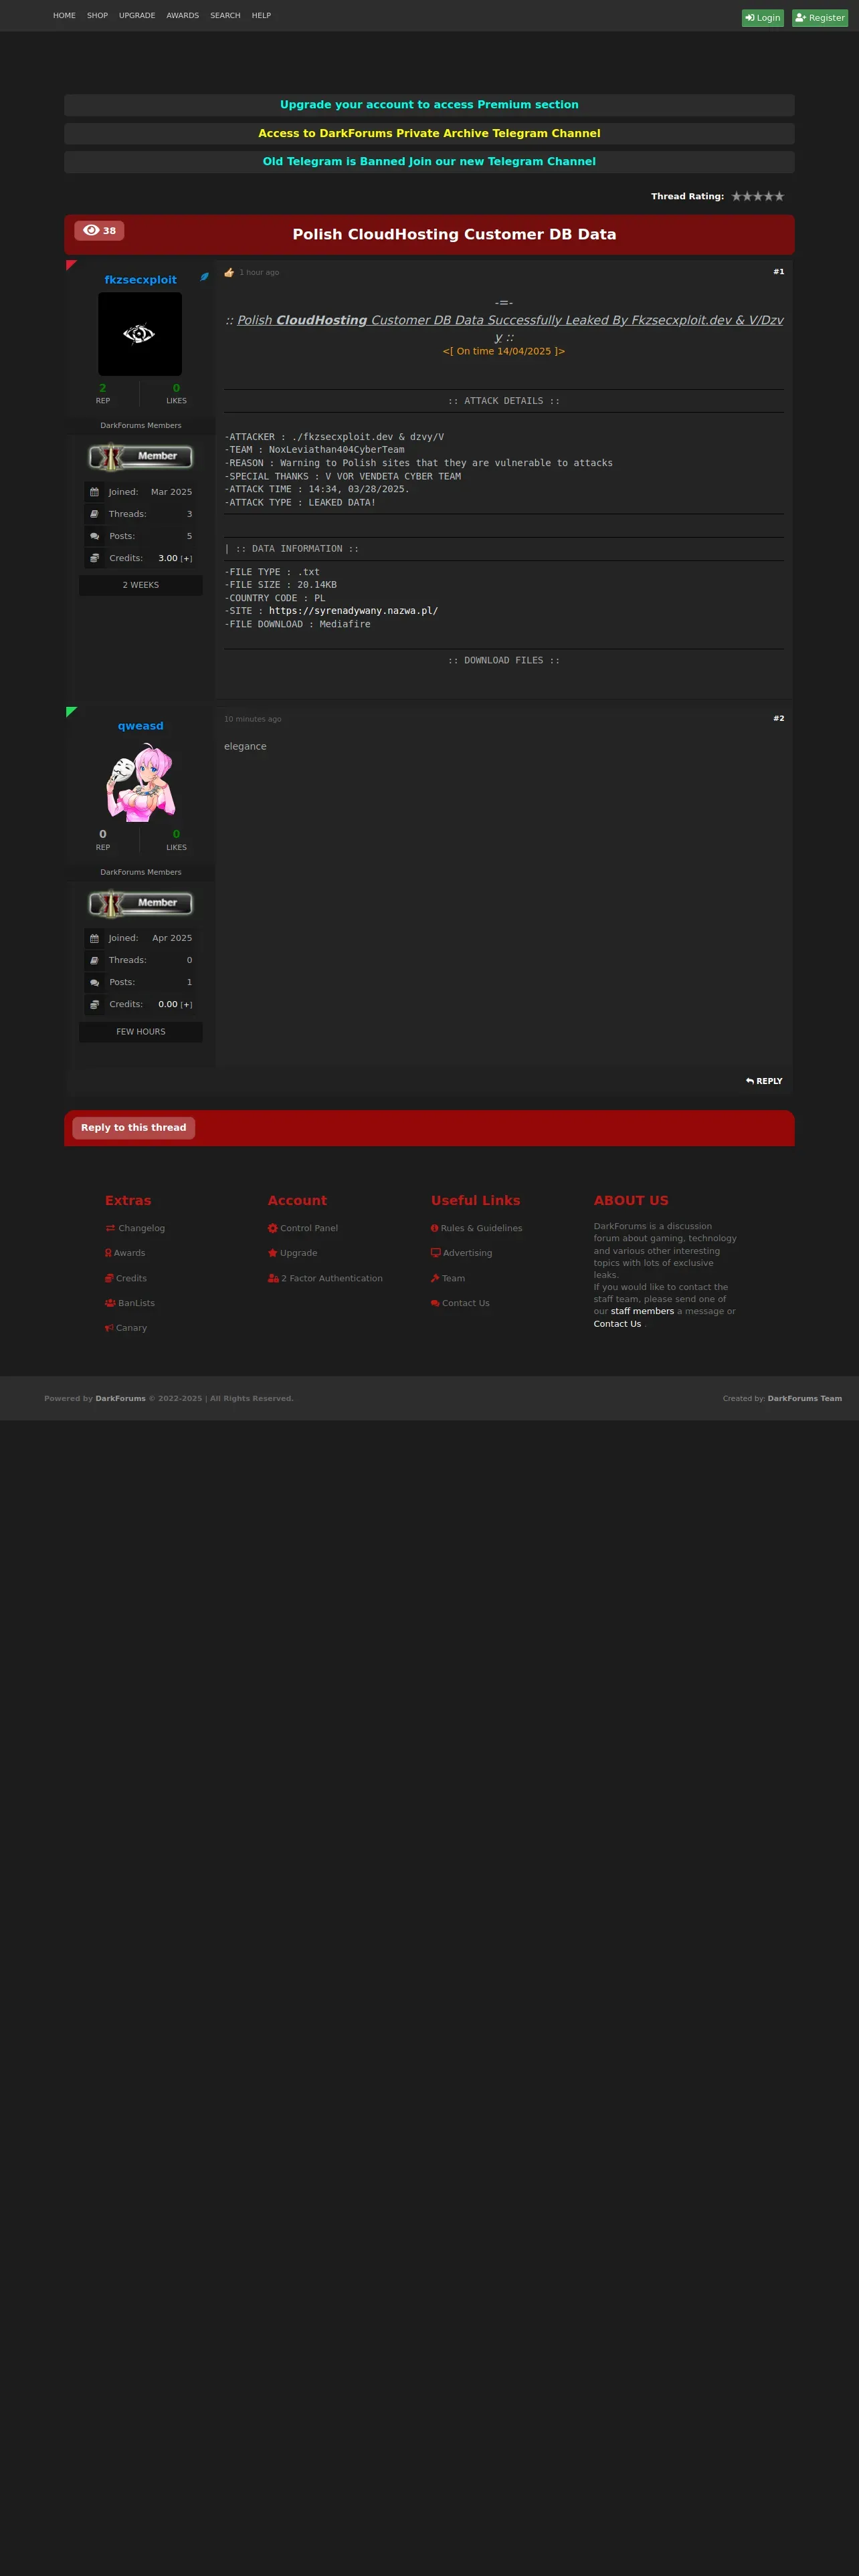Open the UPGRADE menu item
Image resolution: width=859 pixels, height=2576 pixels.
[x=137, y=16]
